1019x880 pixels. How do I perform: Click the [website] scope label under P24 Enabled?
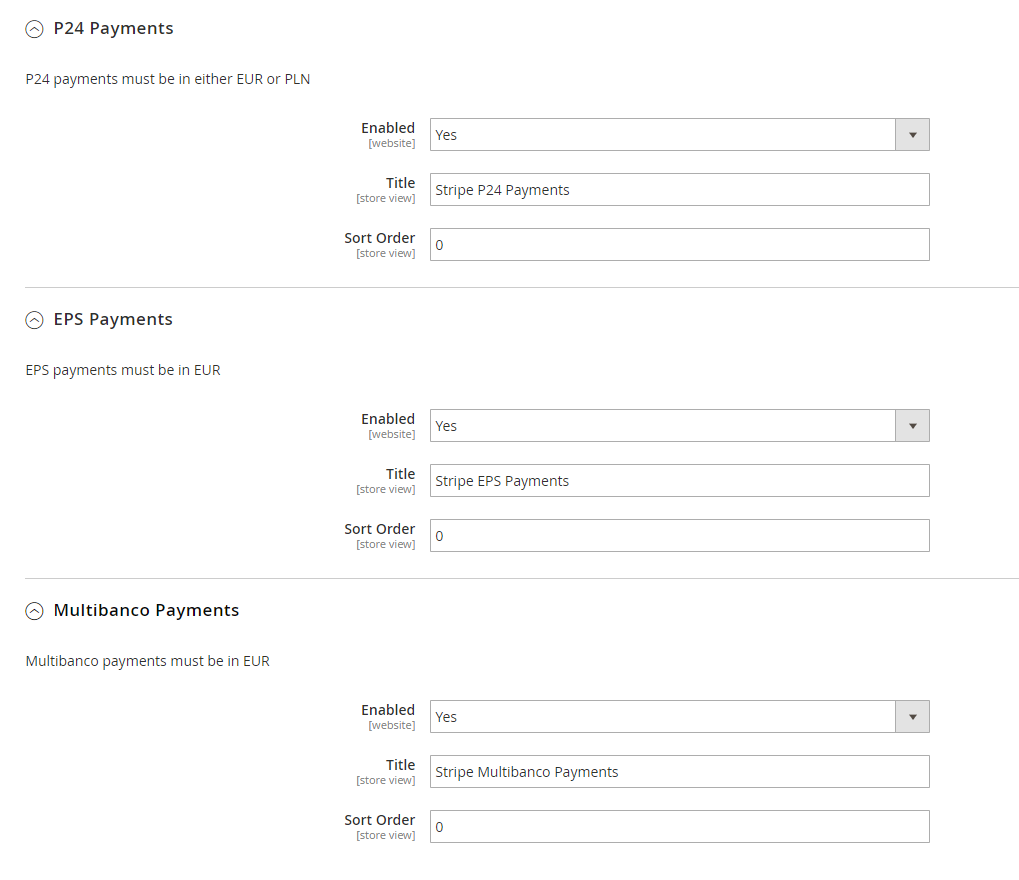click(391, 143)
